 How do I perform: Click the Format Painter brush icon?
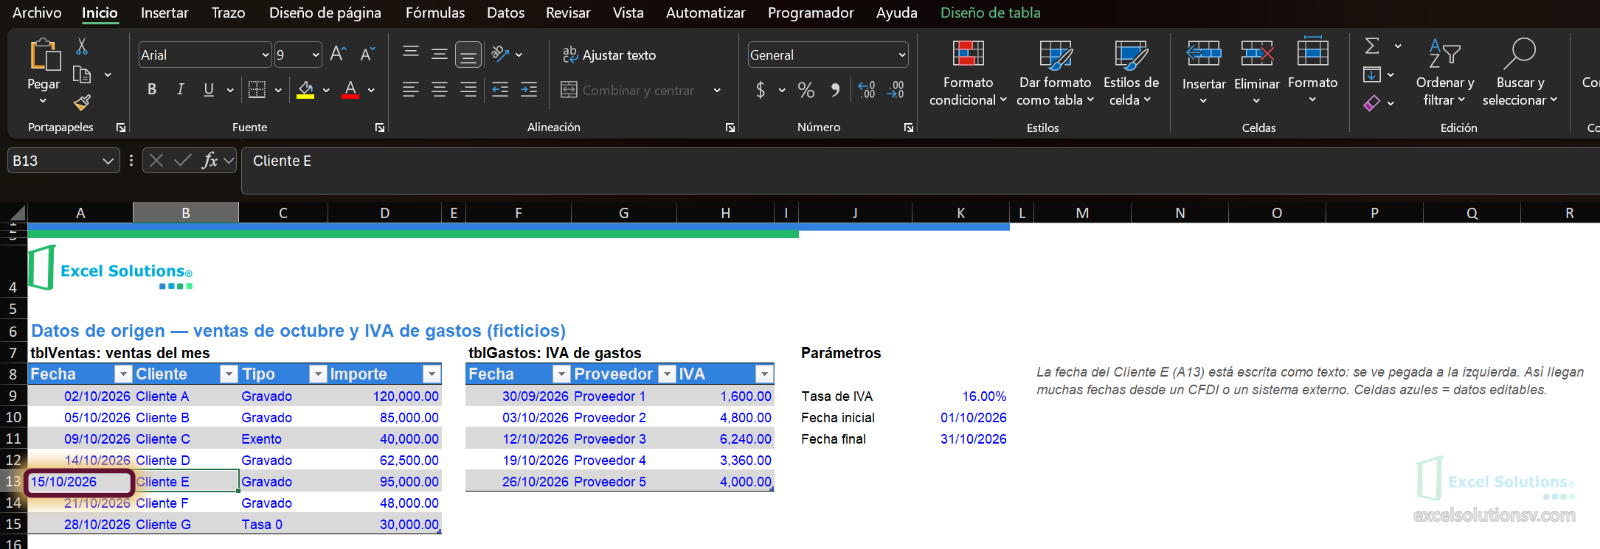[x=82, y=101]
